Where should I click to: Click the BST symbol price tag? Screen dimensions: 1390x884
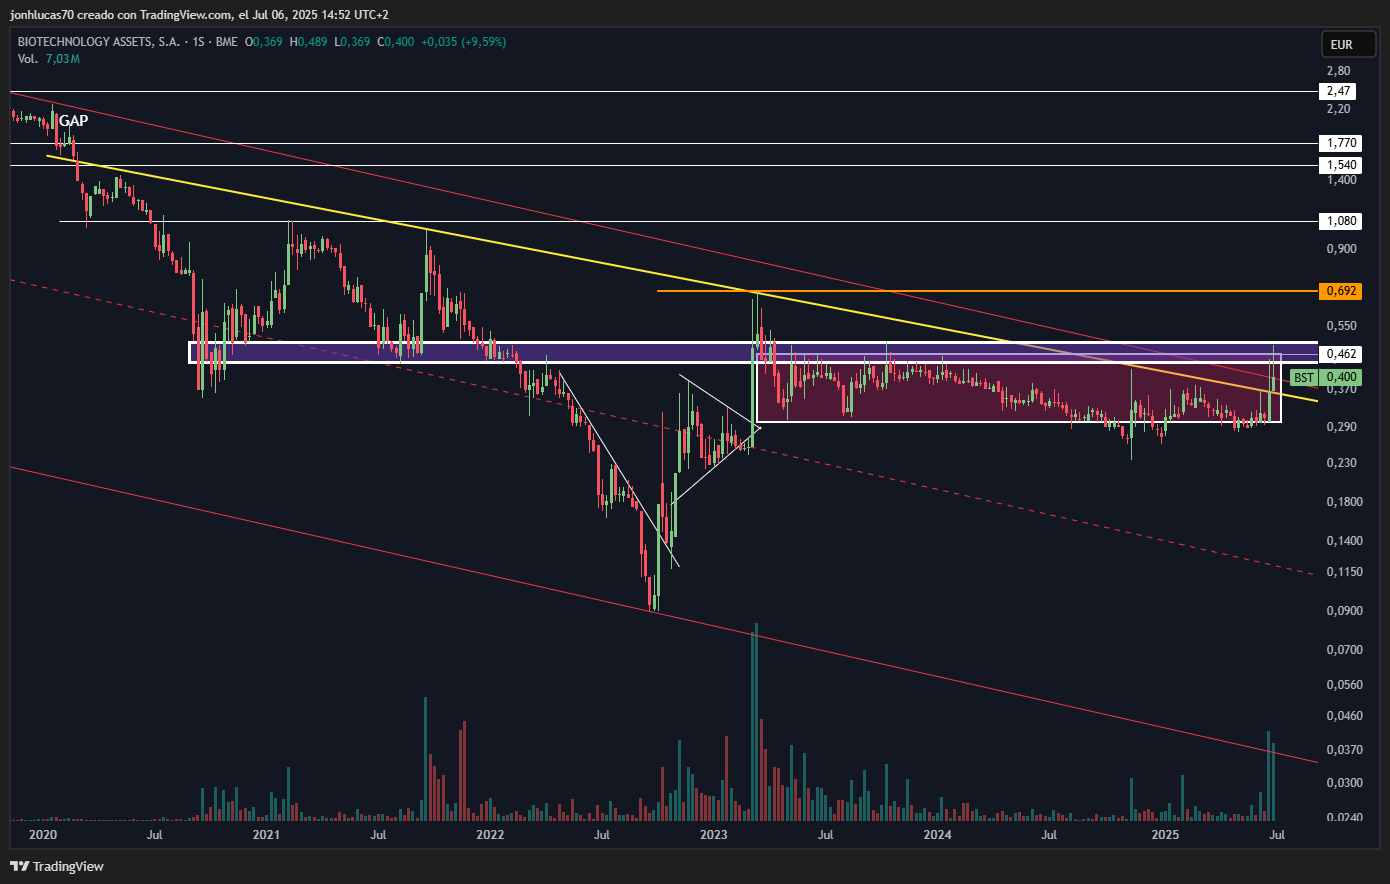[1303, 377]
